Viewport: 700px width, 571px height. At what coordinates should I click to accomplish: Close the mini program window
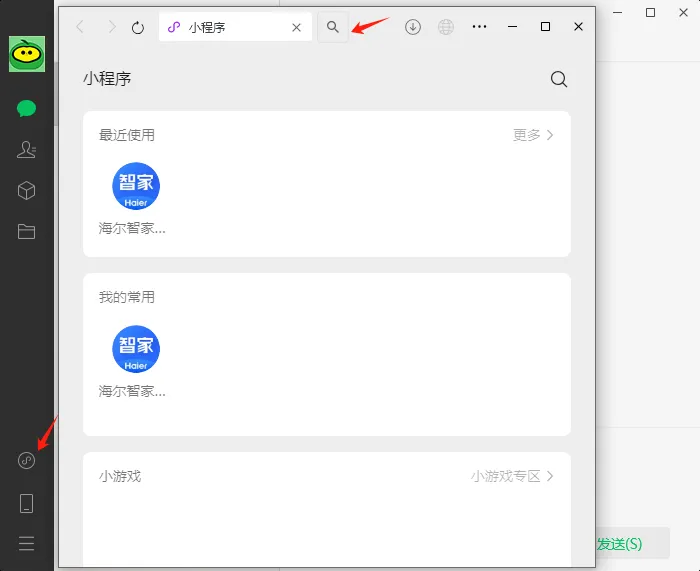tap(578, 27)
